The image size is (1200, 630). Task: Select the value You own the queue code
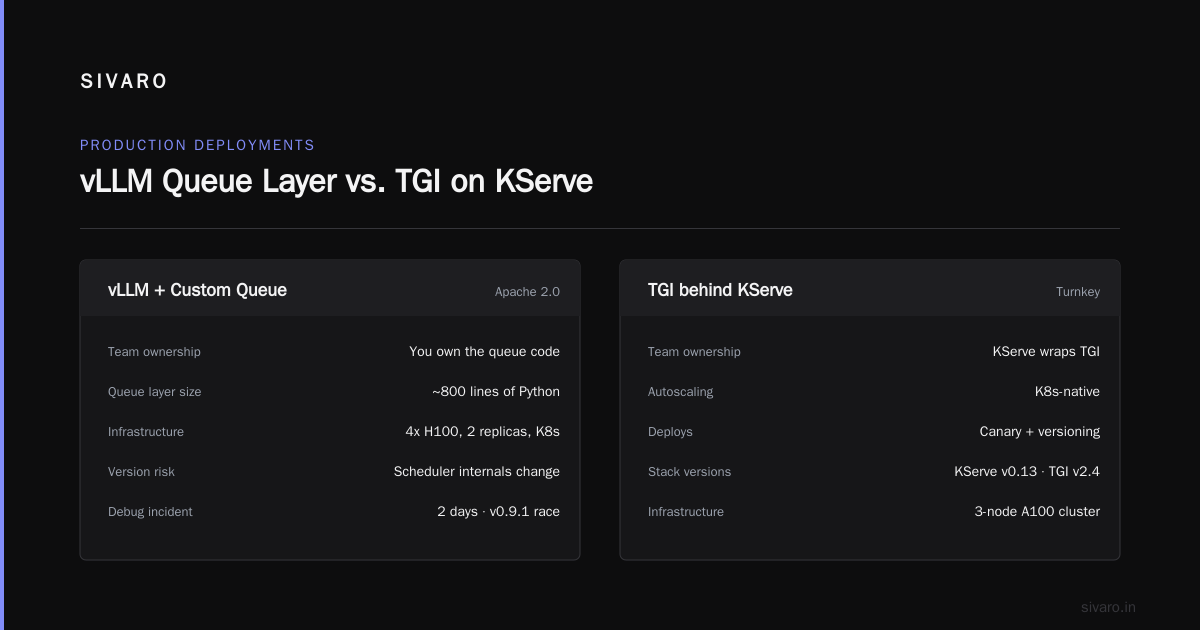click(x=484, y=352)
